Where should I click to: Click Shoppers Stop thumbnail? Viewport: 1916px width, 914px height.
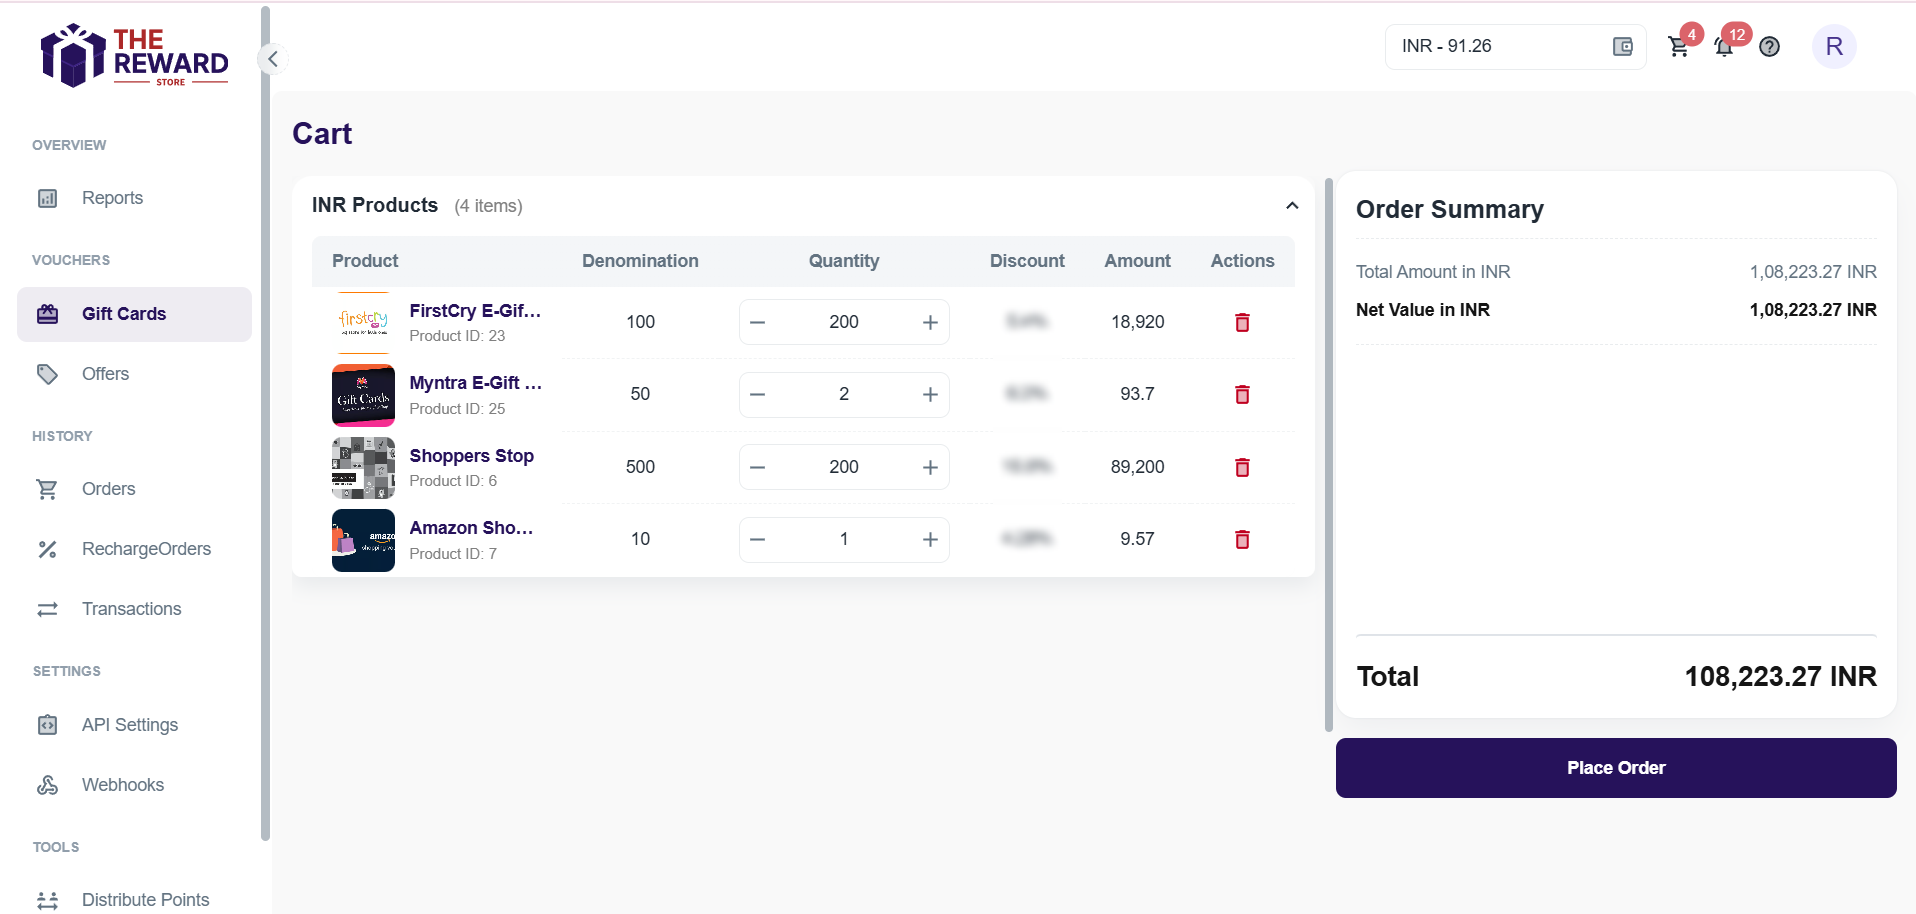pyautogui.click(x=363, y=468)
